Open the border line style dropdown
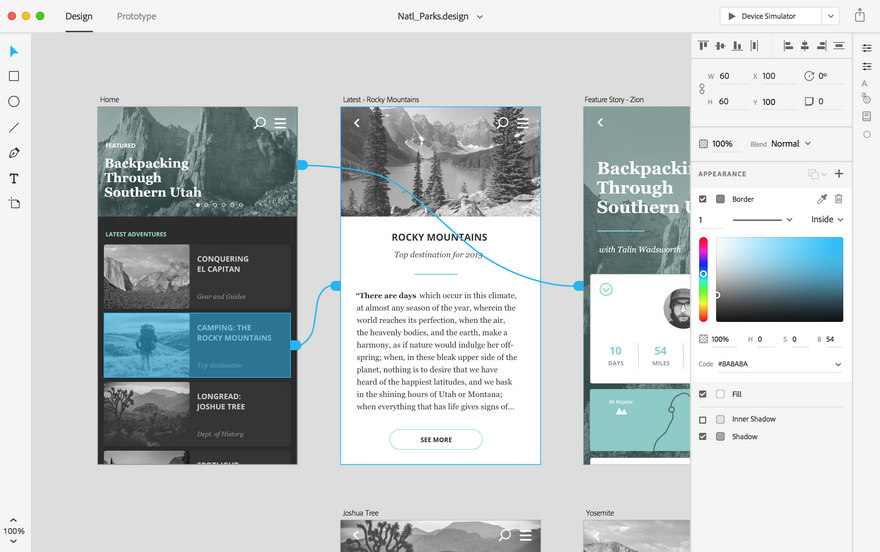The height and width of the screenshot is (552, 880). (x=762, y=219)
